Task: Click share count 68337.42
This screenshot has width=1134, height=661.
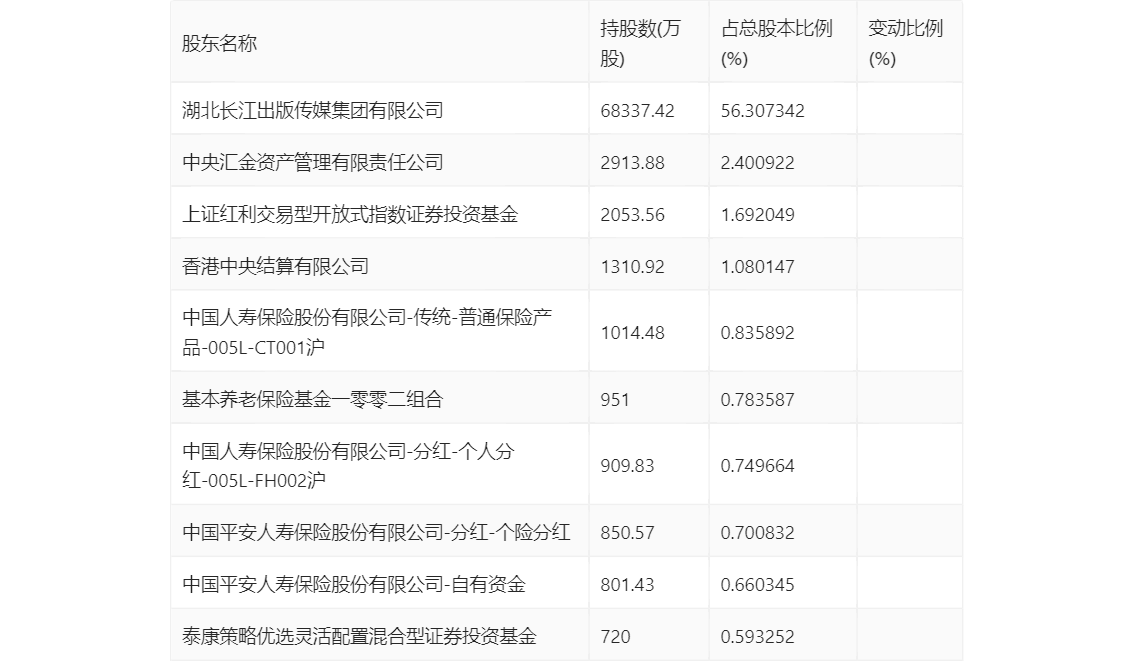Action: point(637,111)
